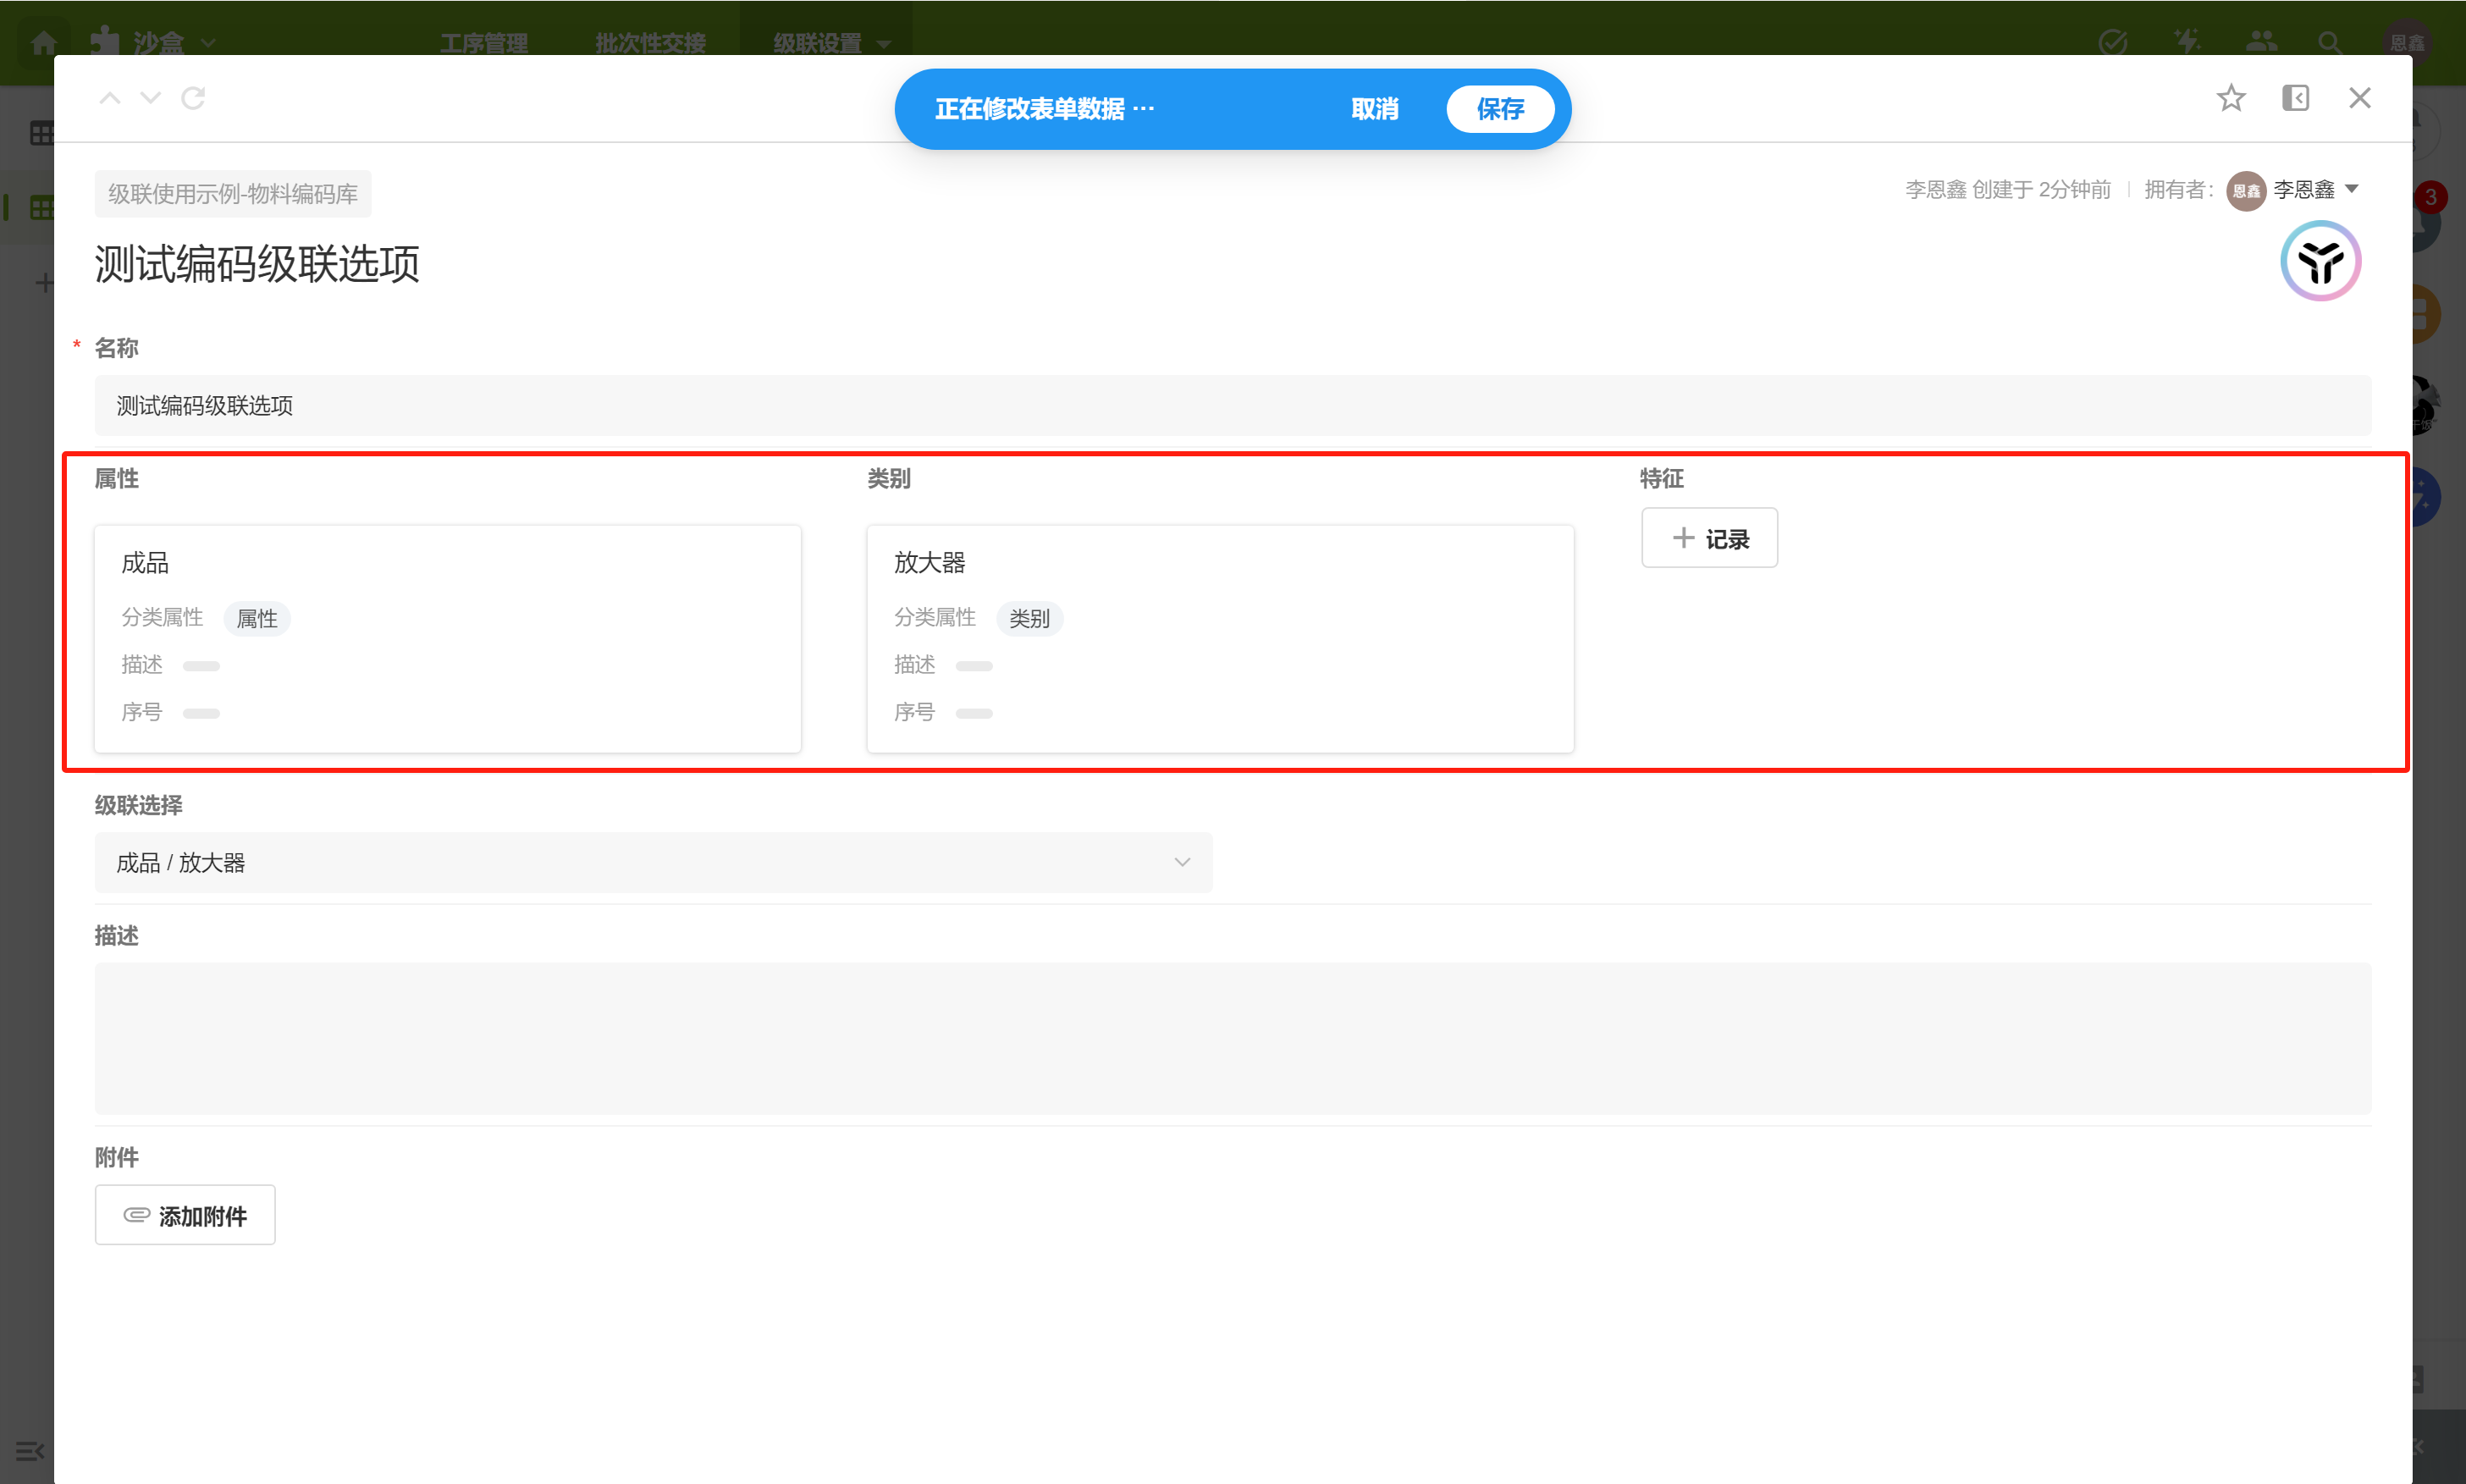The image size is (2466, 1484).
Task: Open the 放大器 category card
Action: 1219,638
